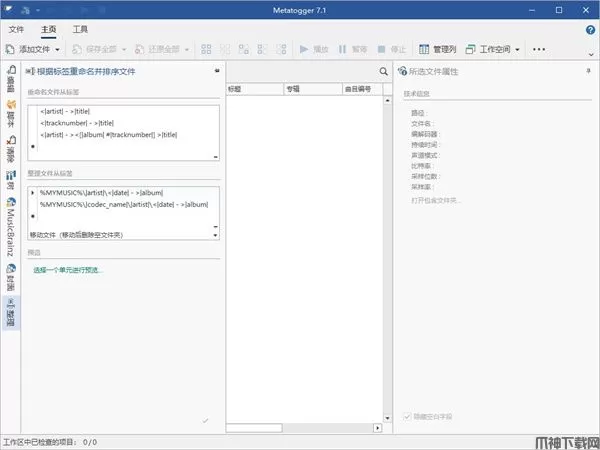Open the 脚本 (Scripts) sidebar panel

11,119
